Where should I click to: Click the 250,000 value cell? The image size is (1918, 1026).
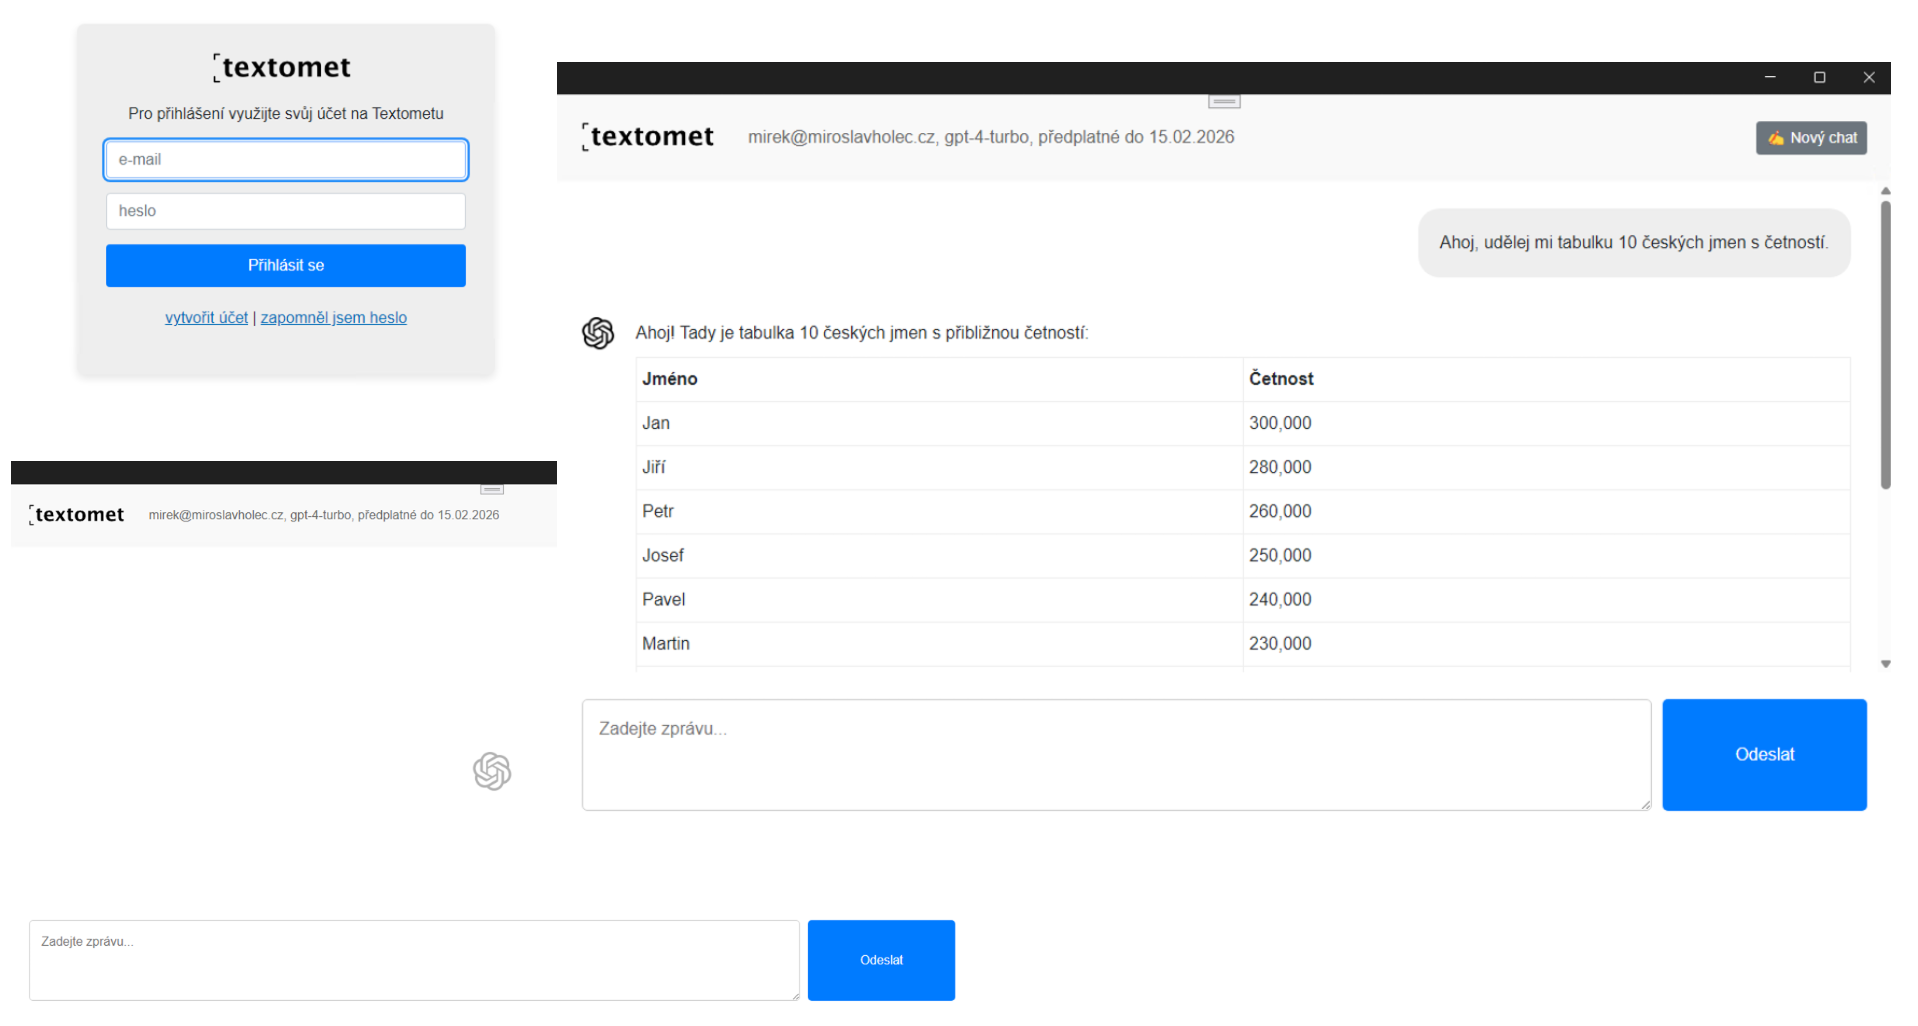1546,555
